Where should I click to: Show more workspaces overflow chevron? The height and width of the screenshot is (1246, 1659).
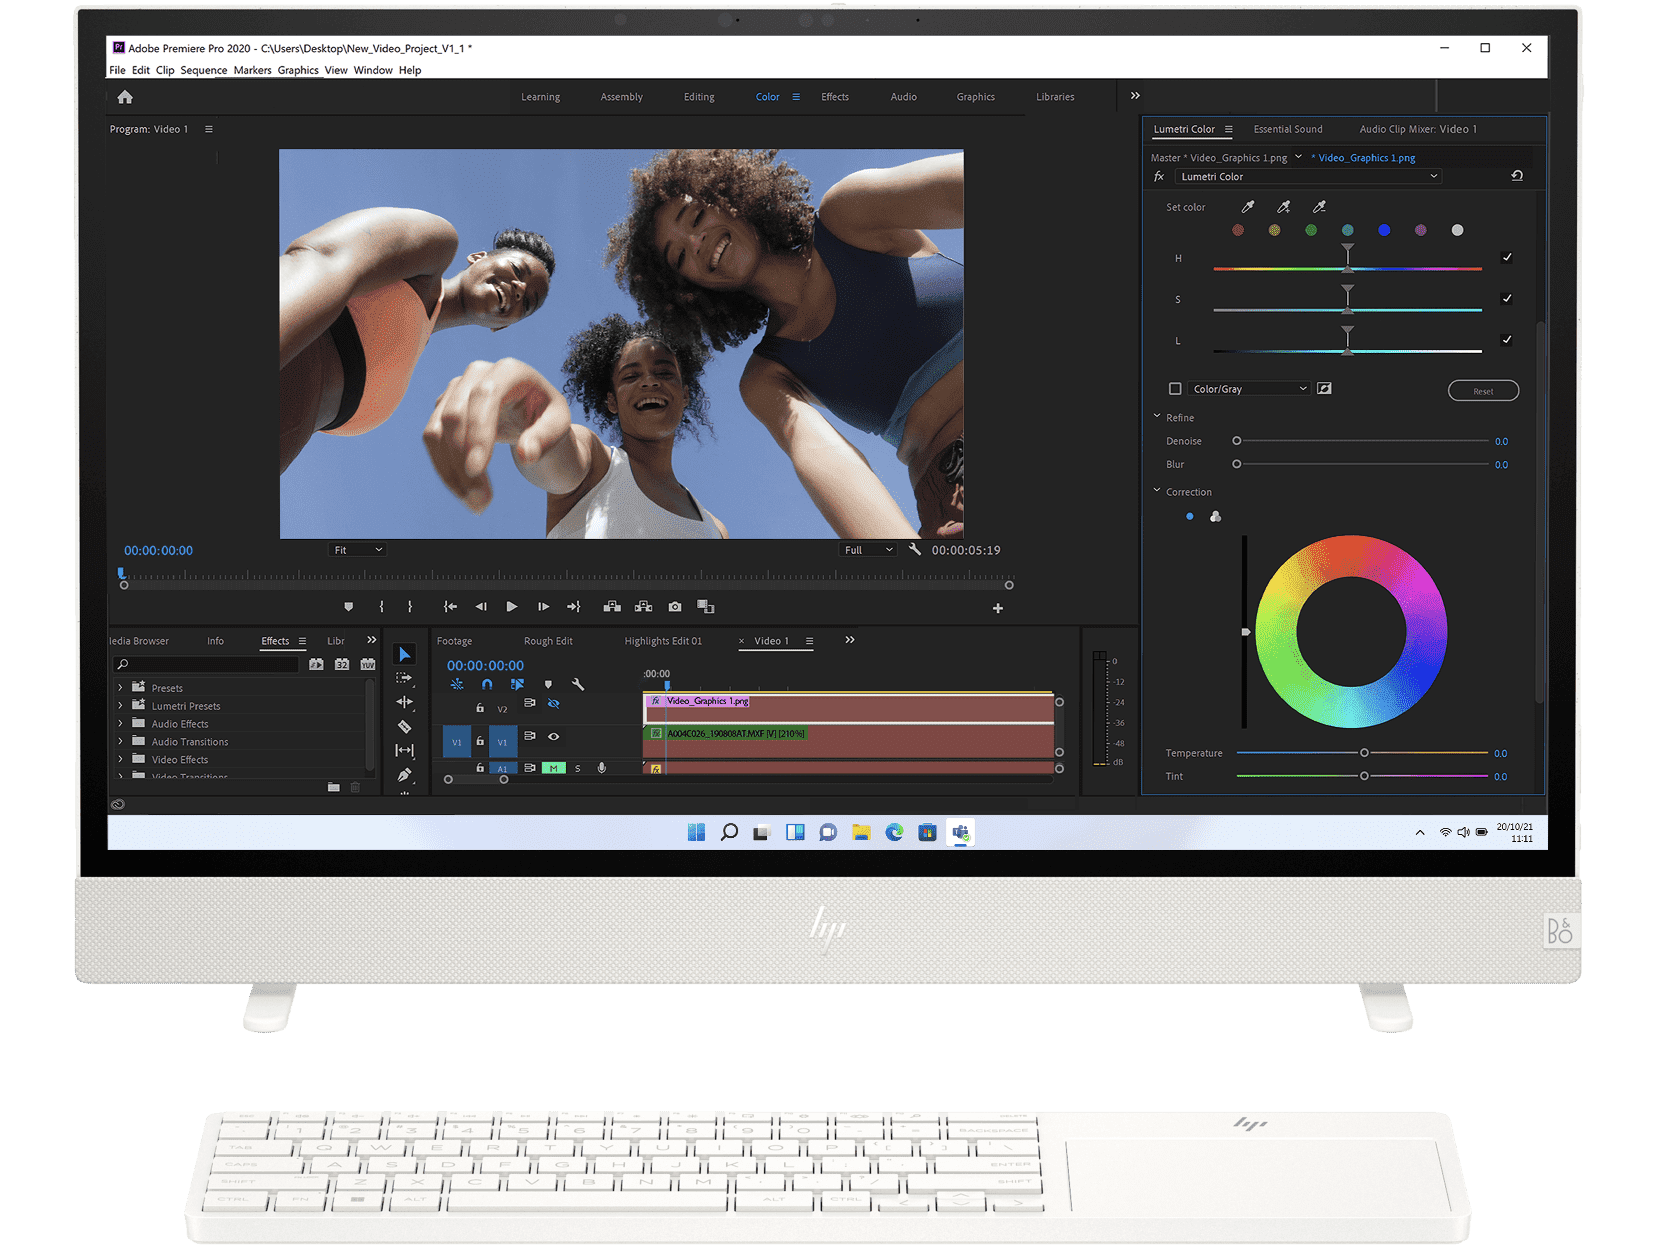1135,96
